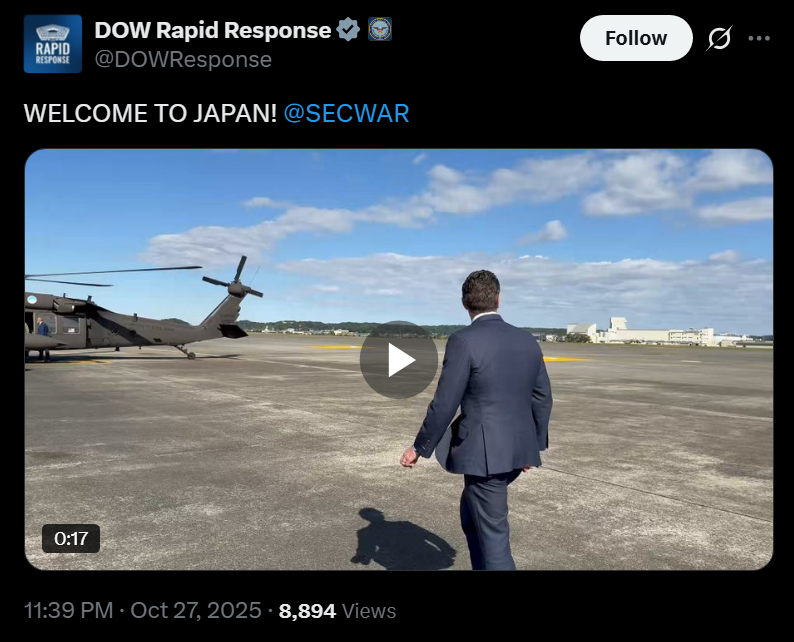This screenshot has width=794, height=642.
Task: Click the Oct 27, 2025 post date
Action: pyautogui.click(x=196, y=611)
